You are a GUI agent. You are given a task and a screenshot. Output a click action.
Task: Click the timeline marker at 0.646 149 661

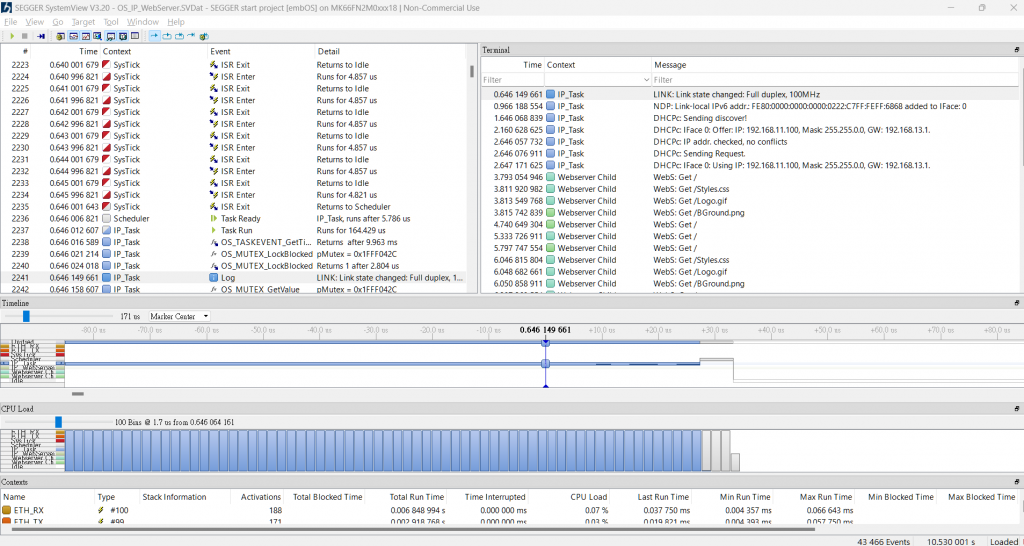click(x=545, y=364)
